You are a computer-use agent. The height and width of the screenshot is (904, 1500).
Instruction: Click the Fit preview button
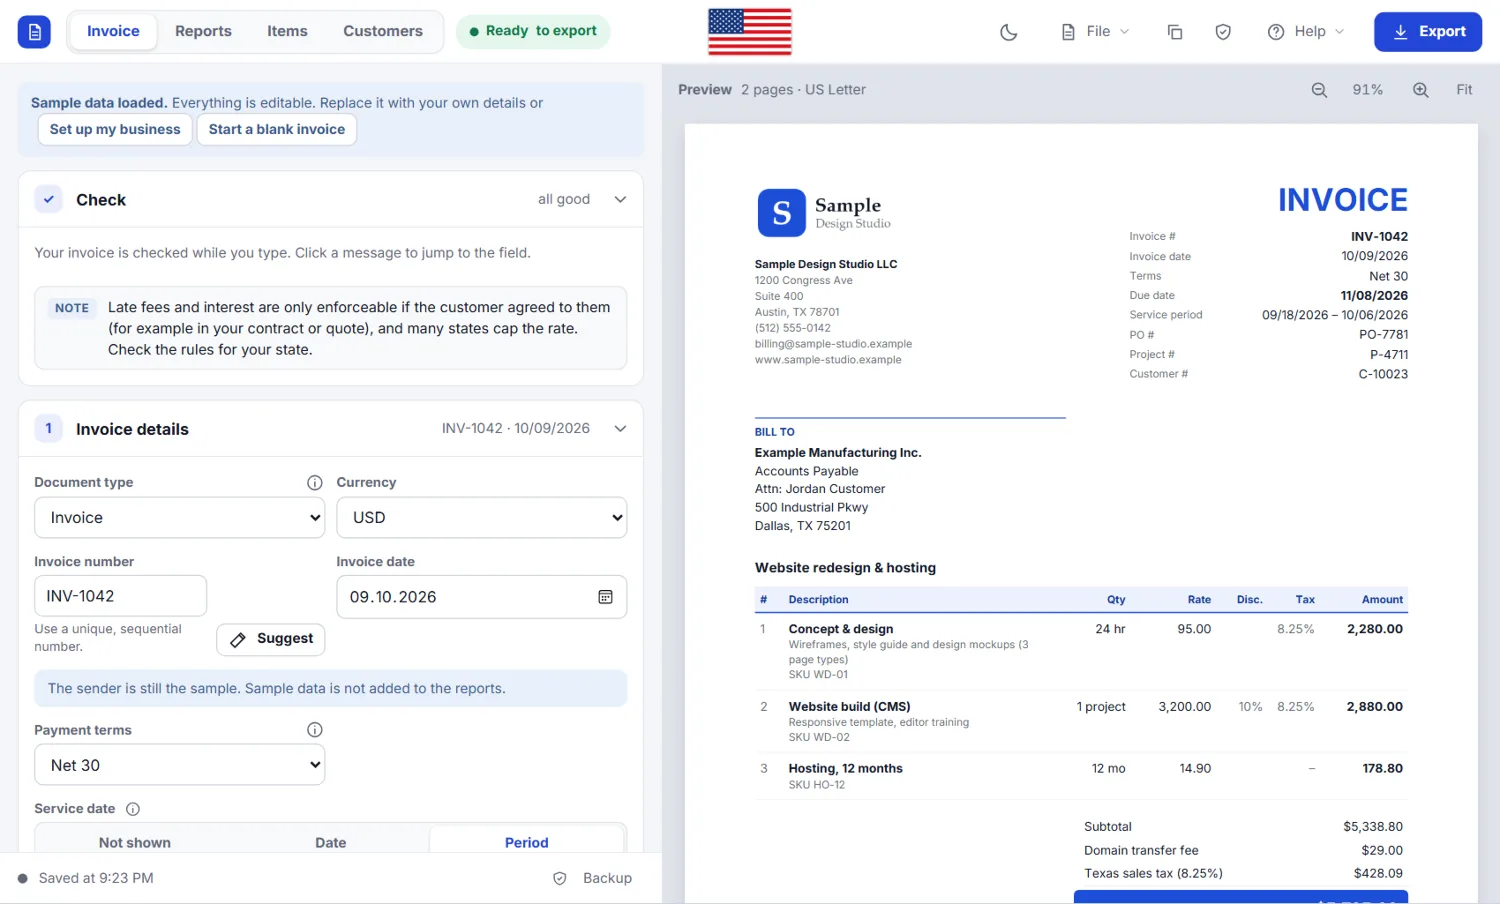coord(1464,90)
